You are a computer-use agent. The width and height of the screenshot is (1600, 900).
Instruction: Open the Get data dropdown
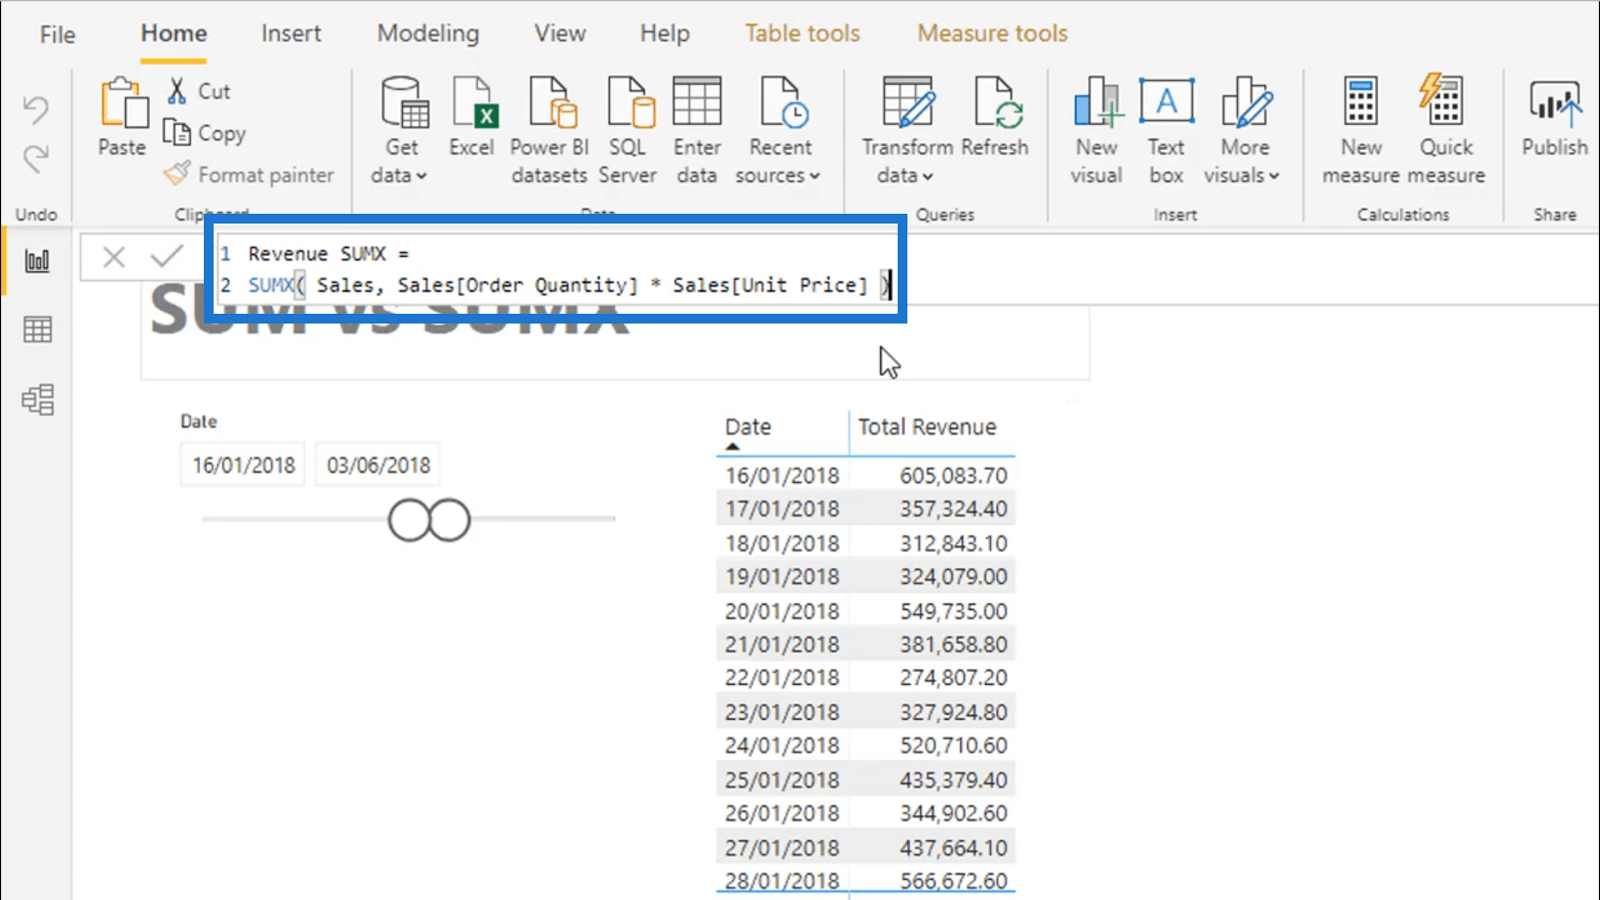click(401, 131)
